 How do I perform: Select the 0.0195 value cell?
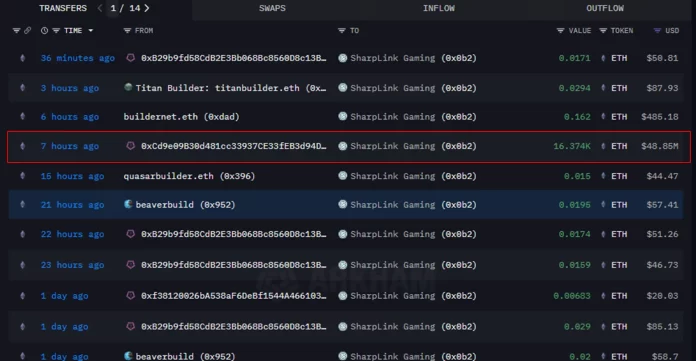click(574, 205)
